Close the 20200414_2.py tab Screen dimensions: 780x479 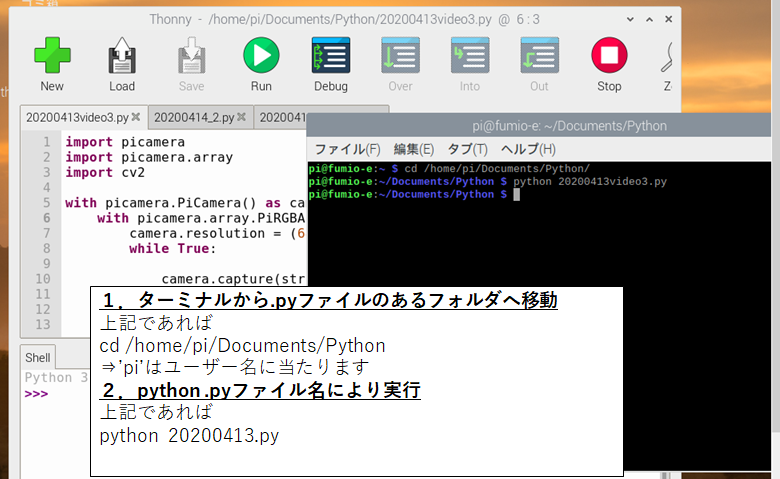(x=241, y=117)
